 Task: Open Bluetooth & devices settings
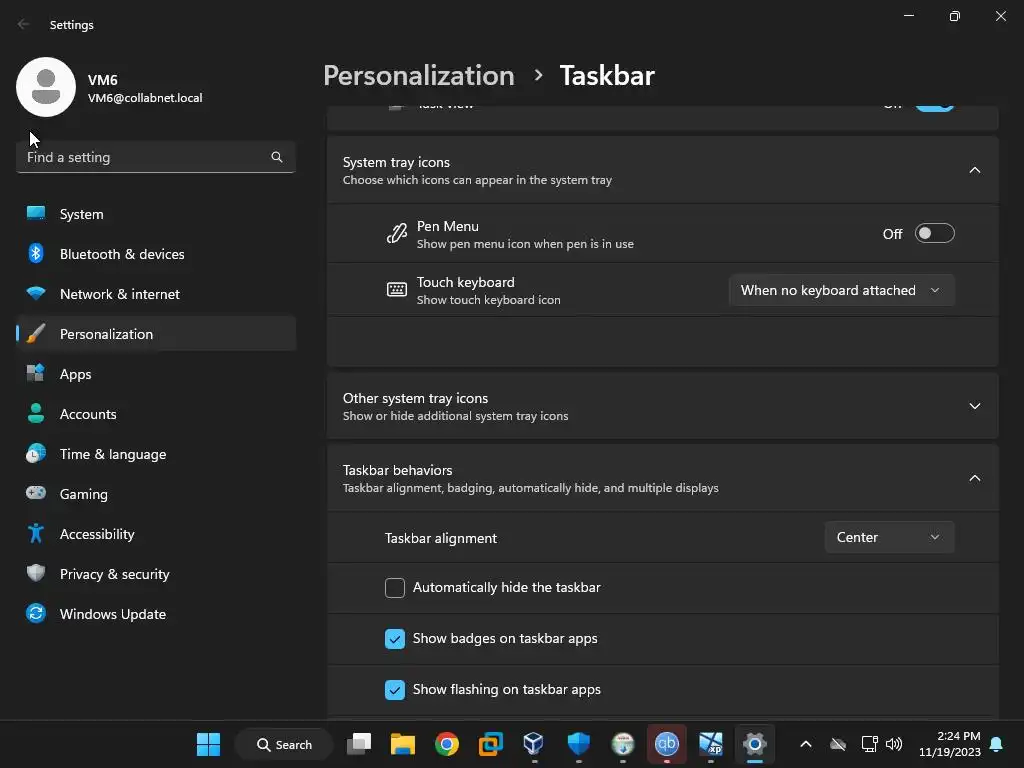coord(155,254)
